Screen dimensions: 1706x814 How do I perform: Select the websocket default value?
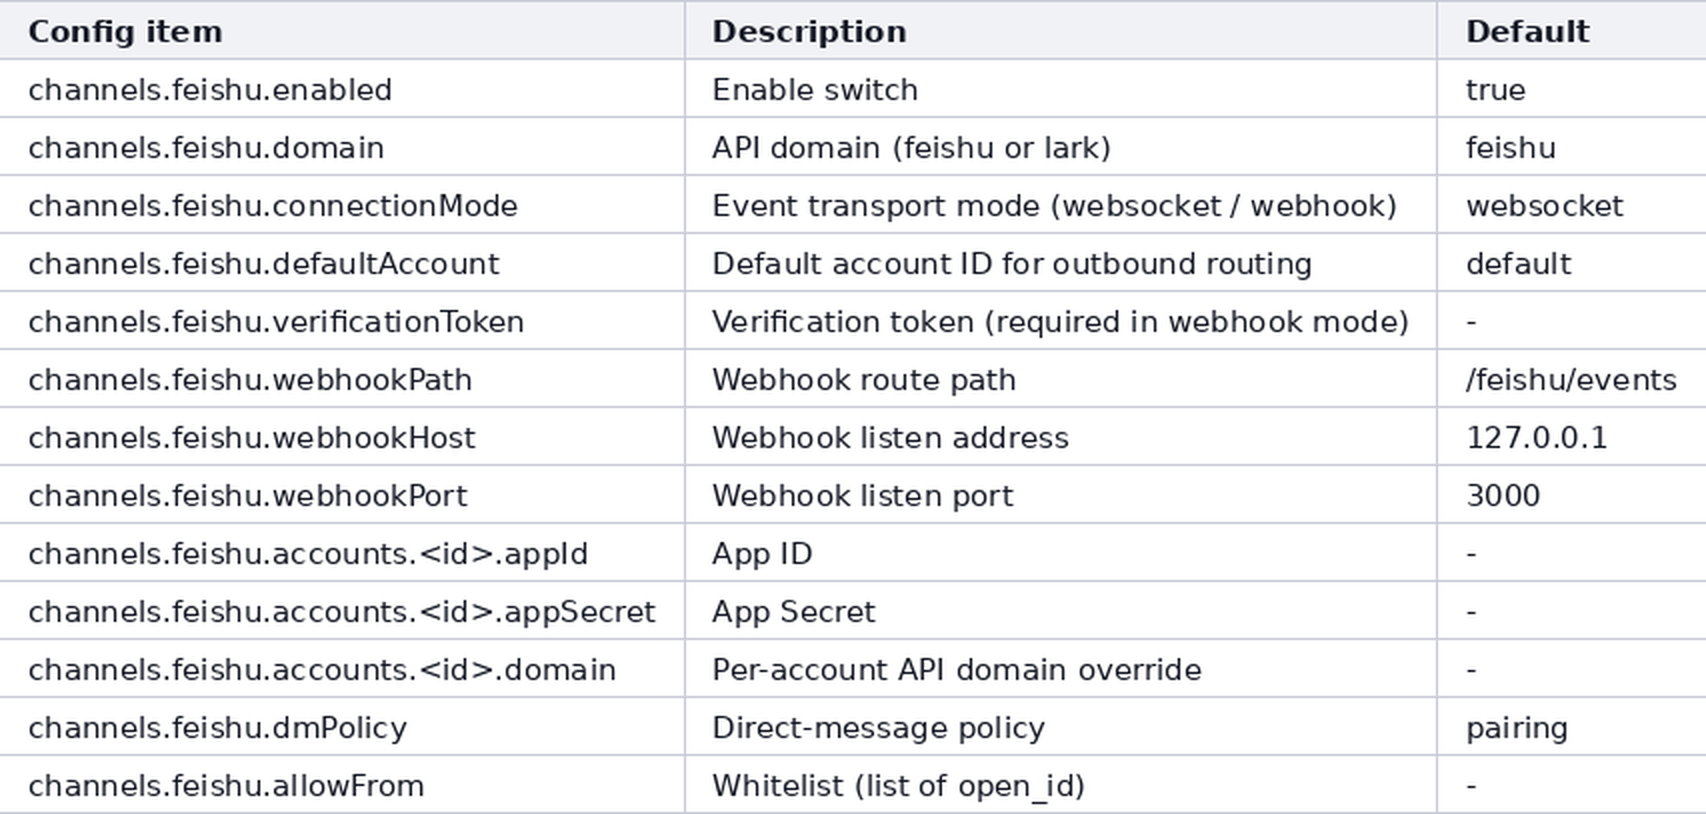[x=1545, y=206]
